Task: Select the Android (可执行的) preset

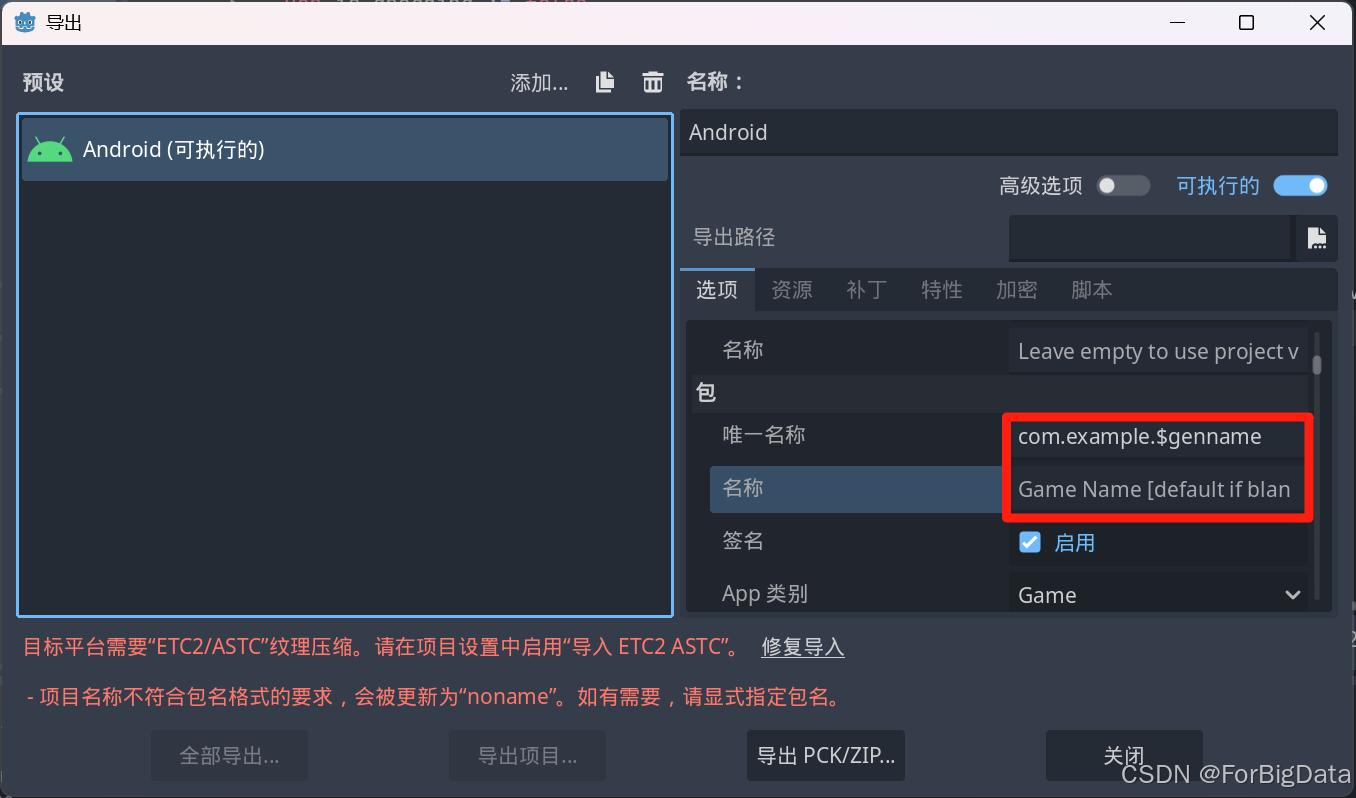Action: [345, 150]
